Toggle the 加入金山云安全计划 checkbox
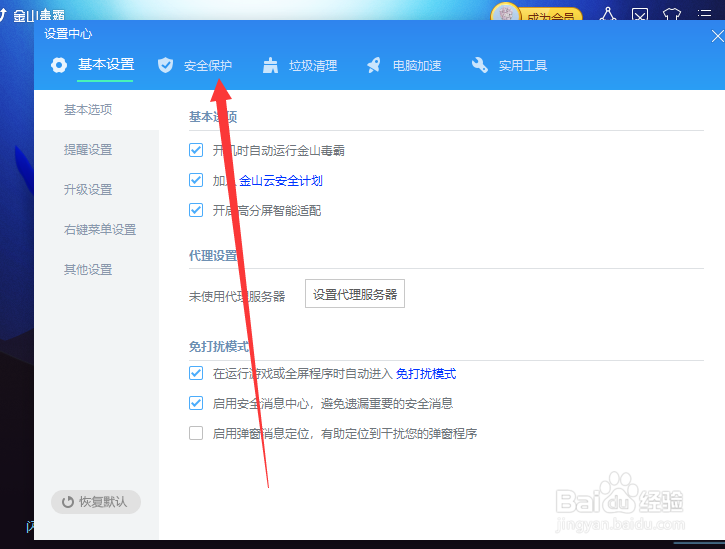This screenshot has height=549, width=725. coord(196,180)
